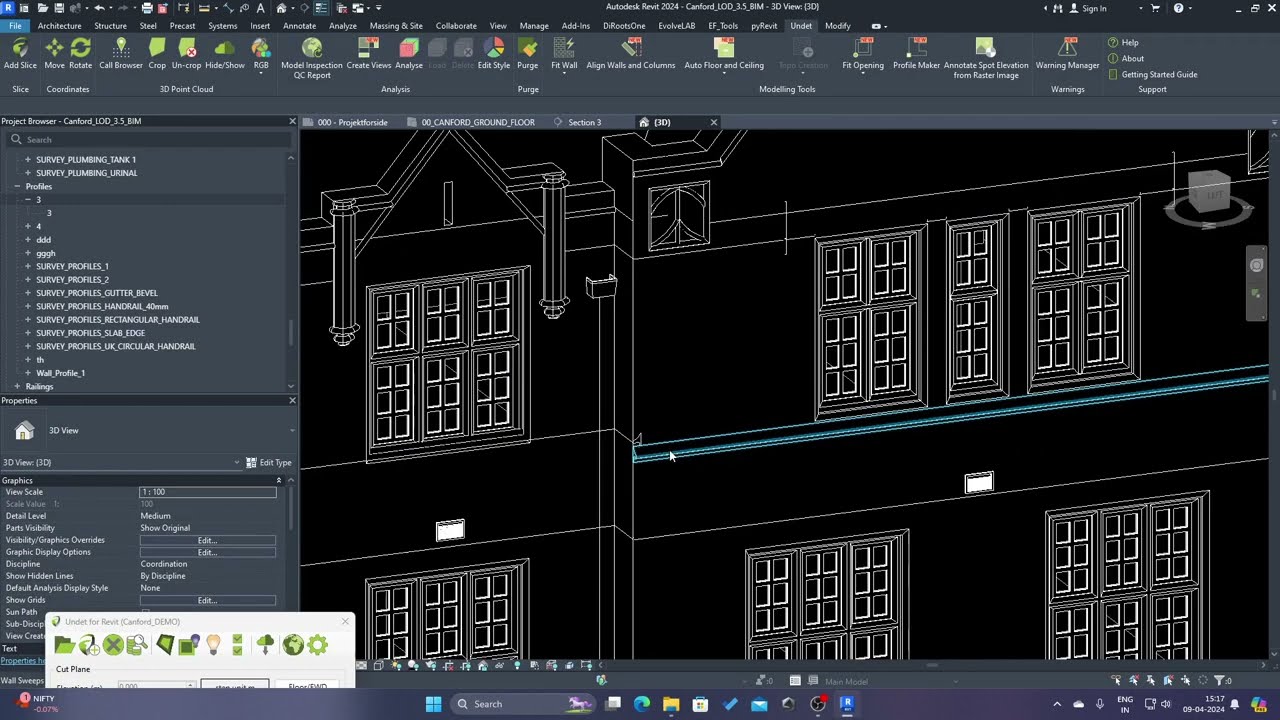Click Edit for Visibility/Graphics Overrides
The width and height of the screenshot is (1280, 720).
(207, 540)
